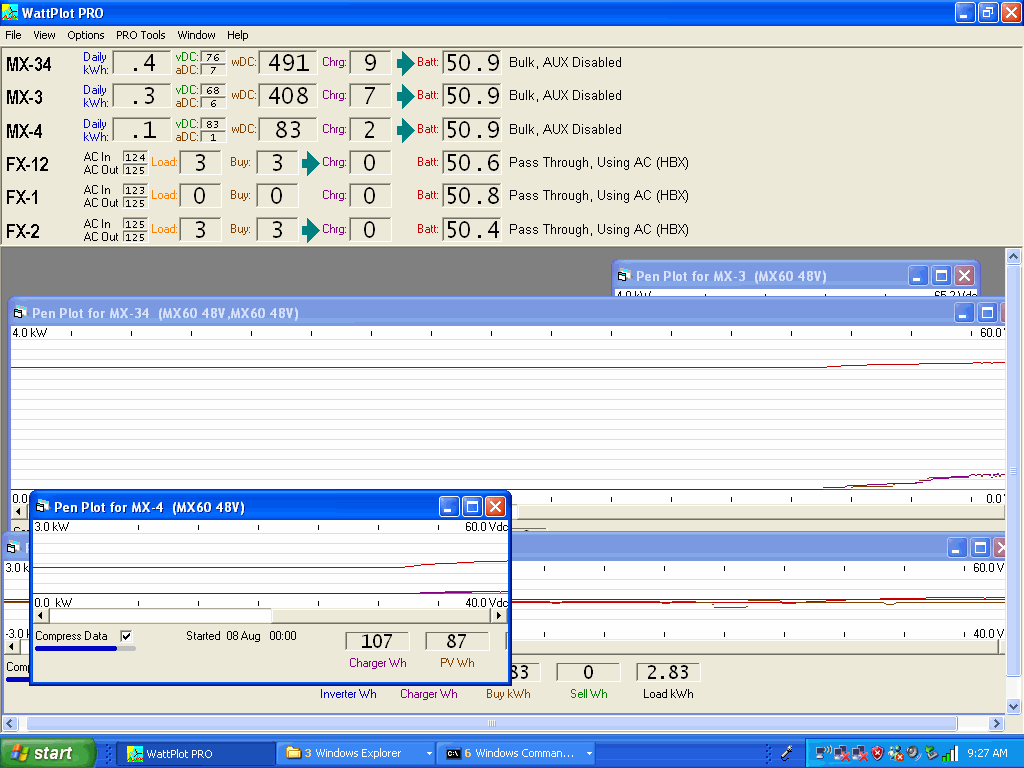Viewport: 1024px width, 768px height.
Task: Open the Window menu
Action: click(x=197, y=35)
